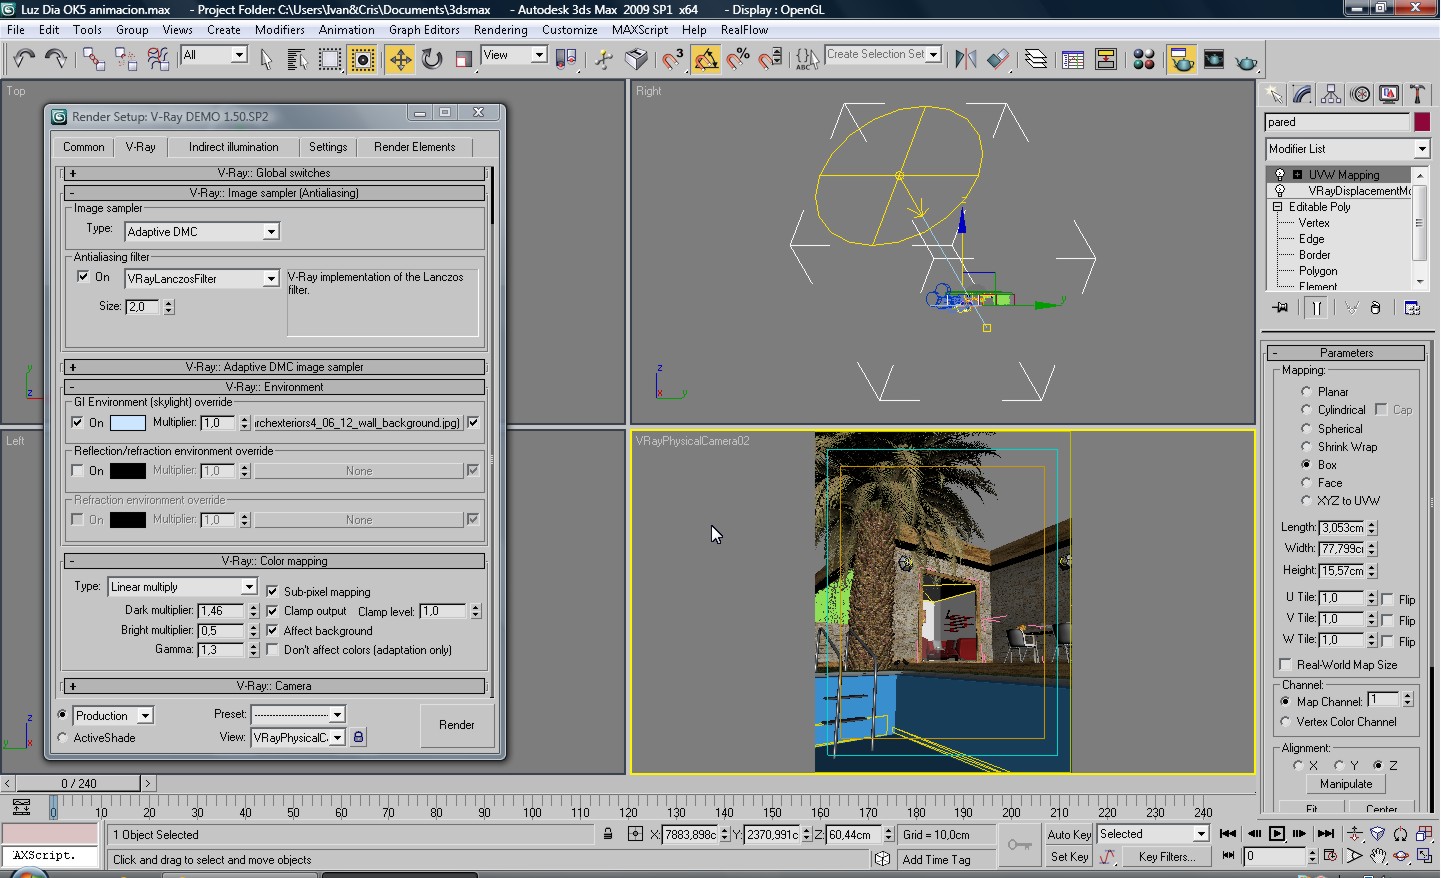1441x878 pixels.
Task: Click the Mirror tool icon
Action: pyautogui.click(x=965, y=60)
